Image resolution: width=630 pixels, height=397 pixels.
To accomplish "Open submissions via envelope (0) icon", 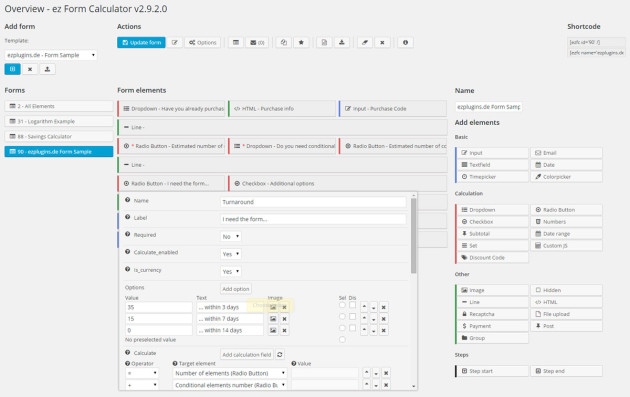I will coord(257,43).
